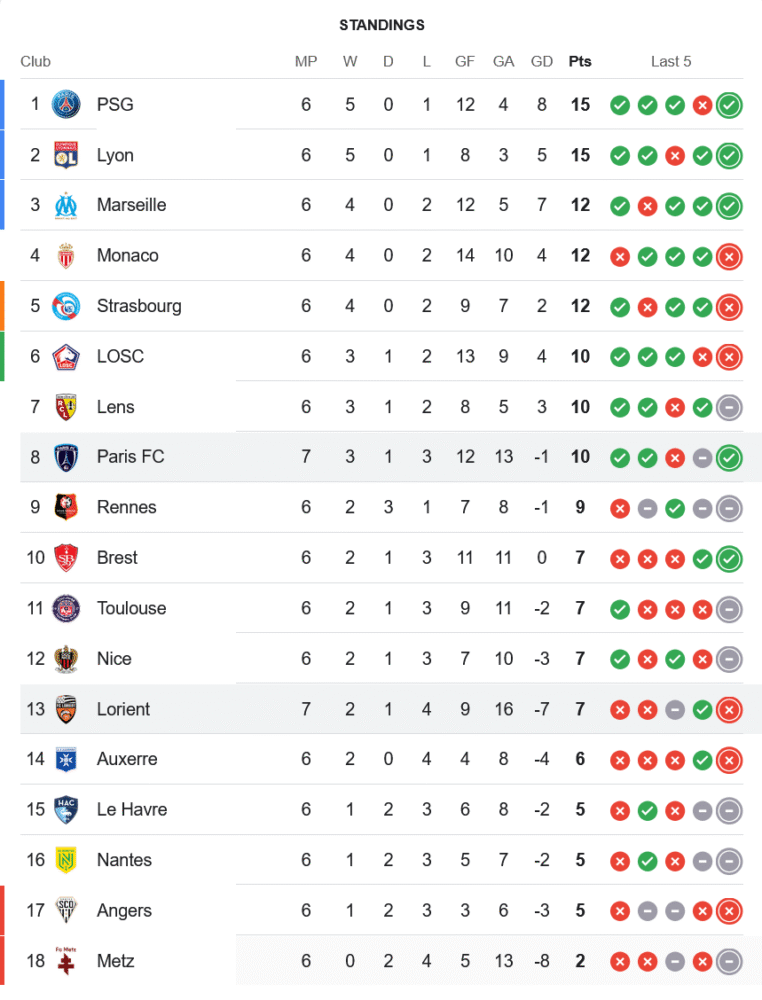The height and width of the screenshot is (1000, 762).
Task: Click the Strasbourg club logo
Action: [x=66, y=306]
